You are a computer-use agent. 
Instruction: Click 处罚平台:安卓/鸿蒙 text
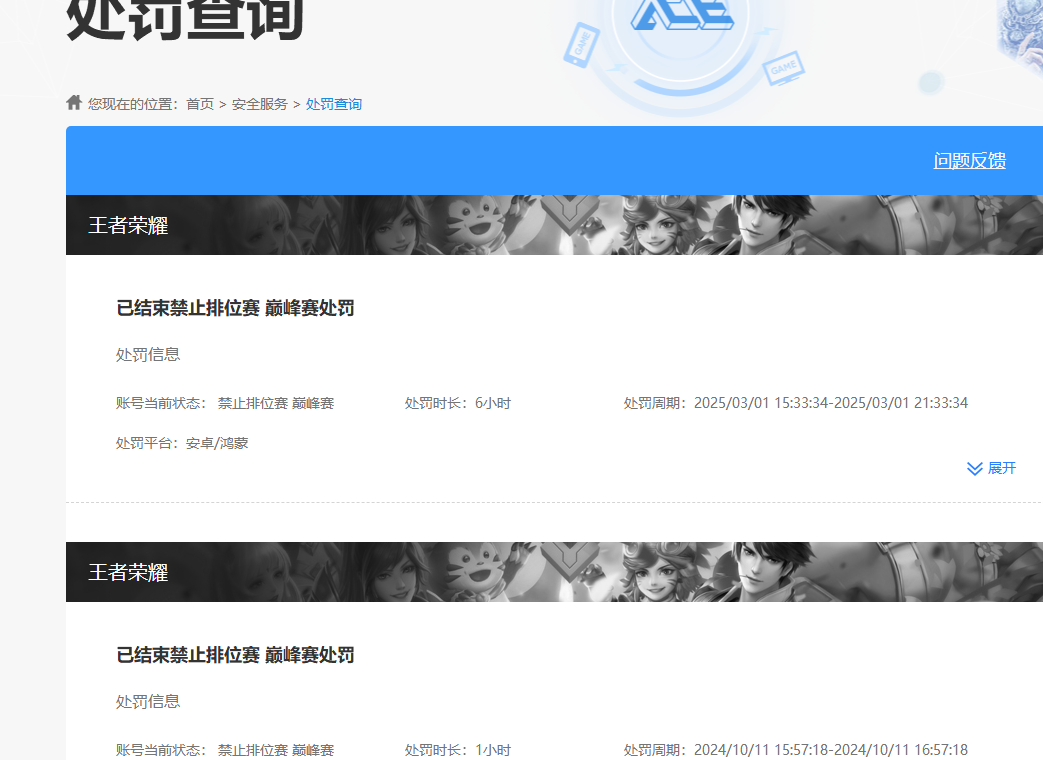point(182,443)
